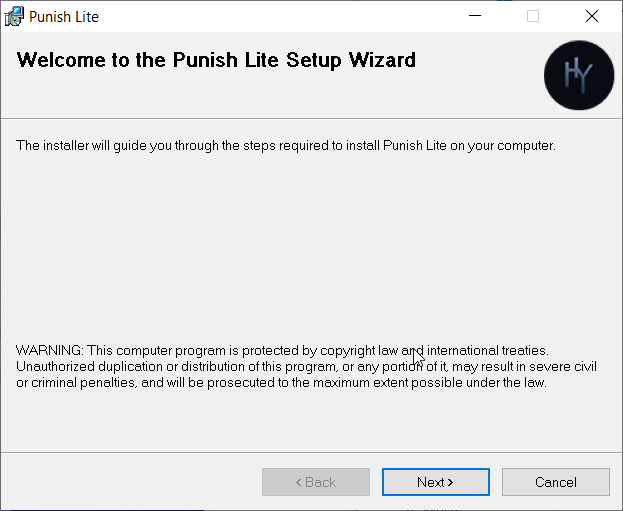Click Next to continue the setup
This screenshot has height=511, width=623.
pyautogui.click(x=435, y=482)
